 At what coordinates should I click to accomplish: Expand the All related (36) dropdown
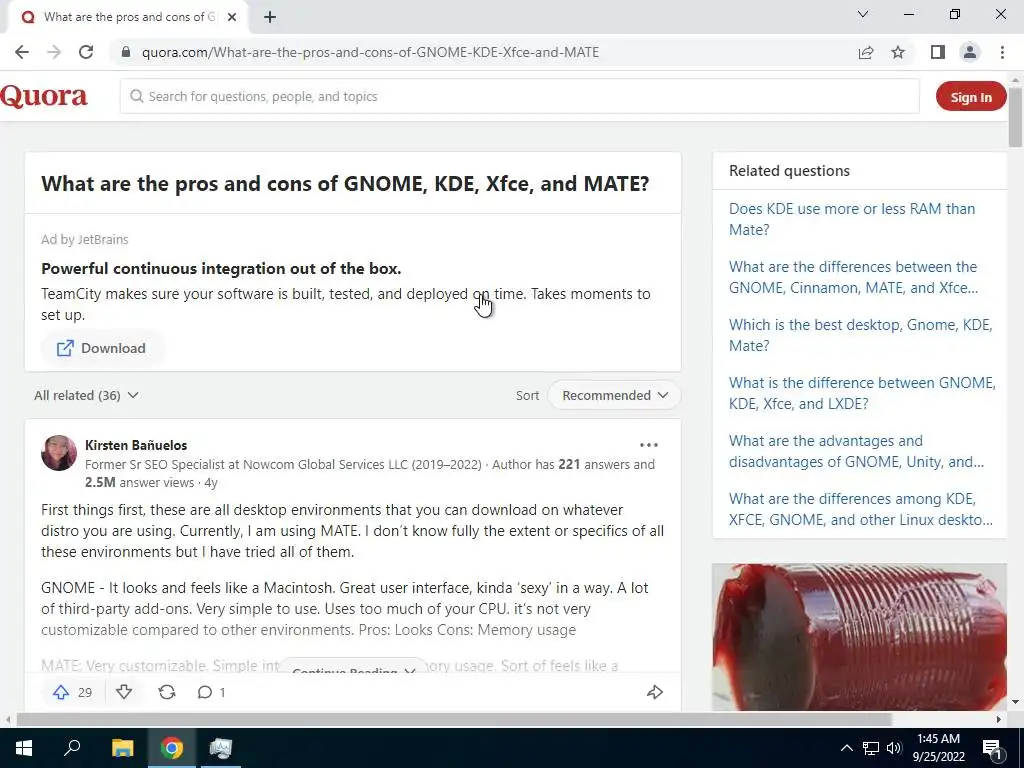tap(86, 396)
